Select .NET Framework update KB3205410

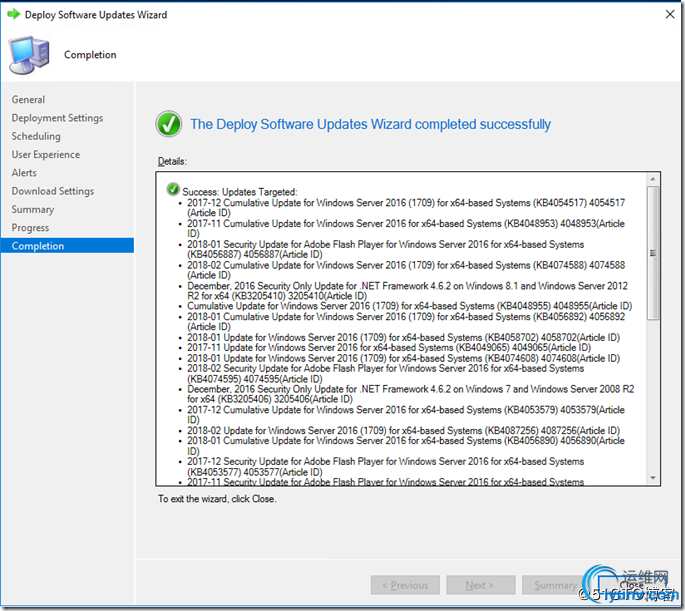coord(407,290)
